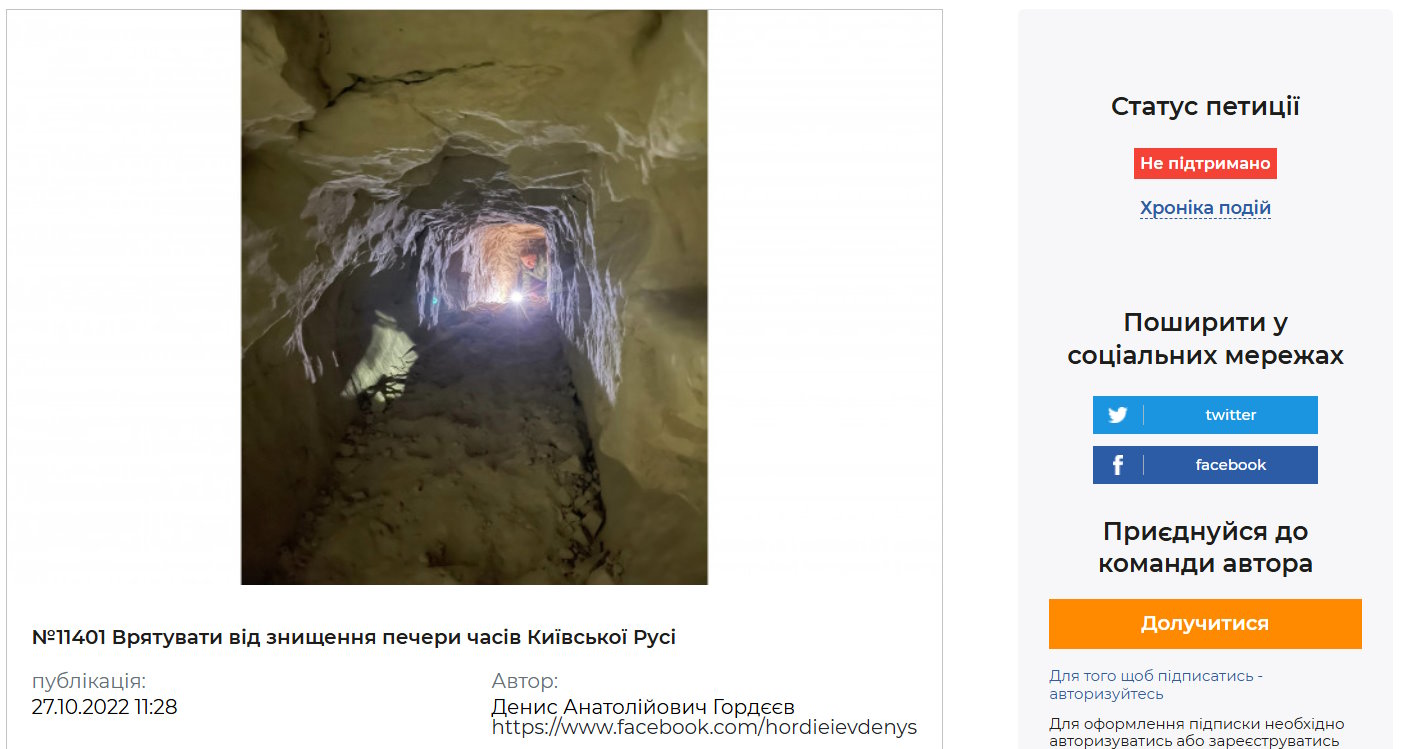Image resolution: width=1404 pixels, height=749 pixels.
Task: Click the Автор: label
Action: click(524, 681)
